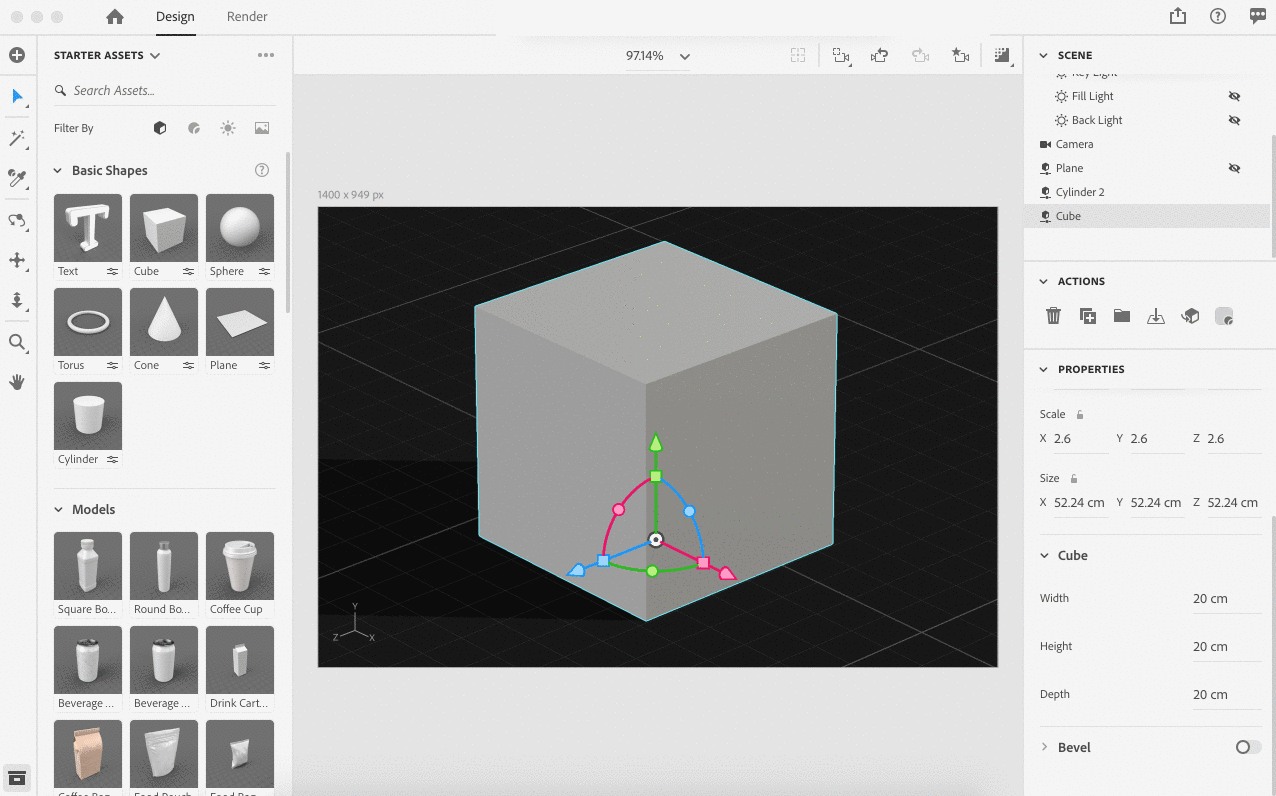Expand the Bevel section
This screenshot has width=1276, height=796.
tap(1045, 747)
